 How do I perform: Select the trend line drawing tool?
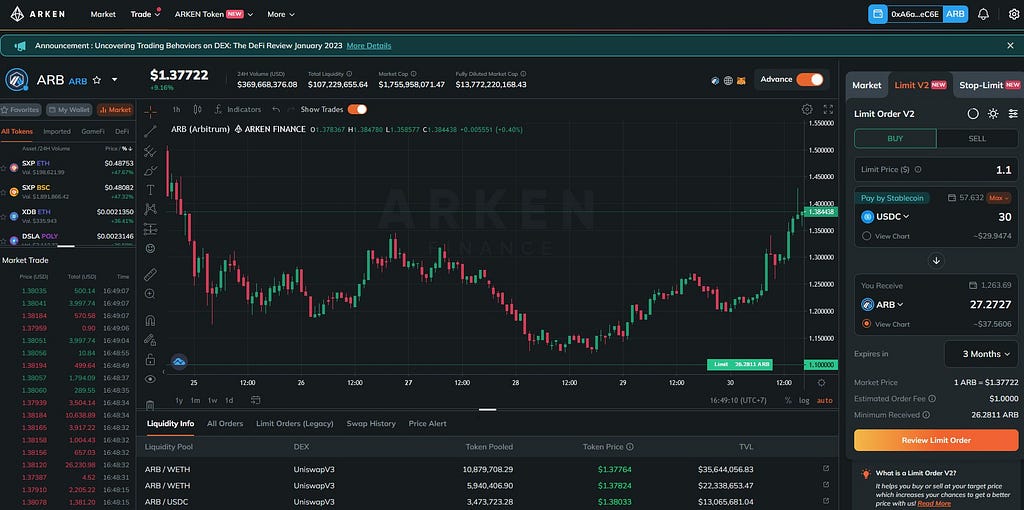click(150, 131)
